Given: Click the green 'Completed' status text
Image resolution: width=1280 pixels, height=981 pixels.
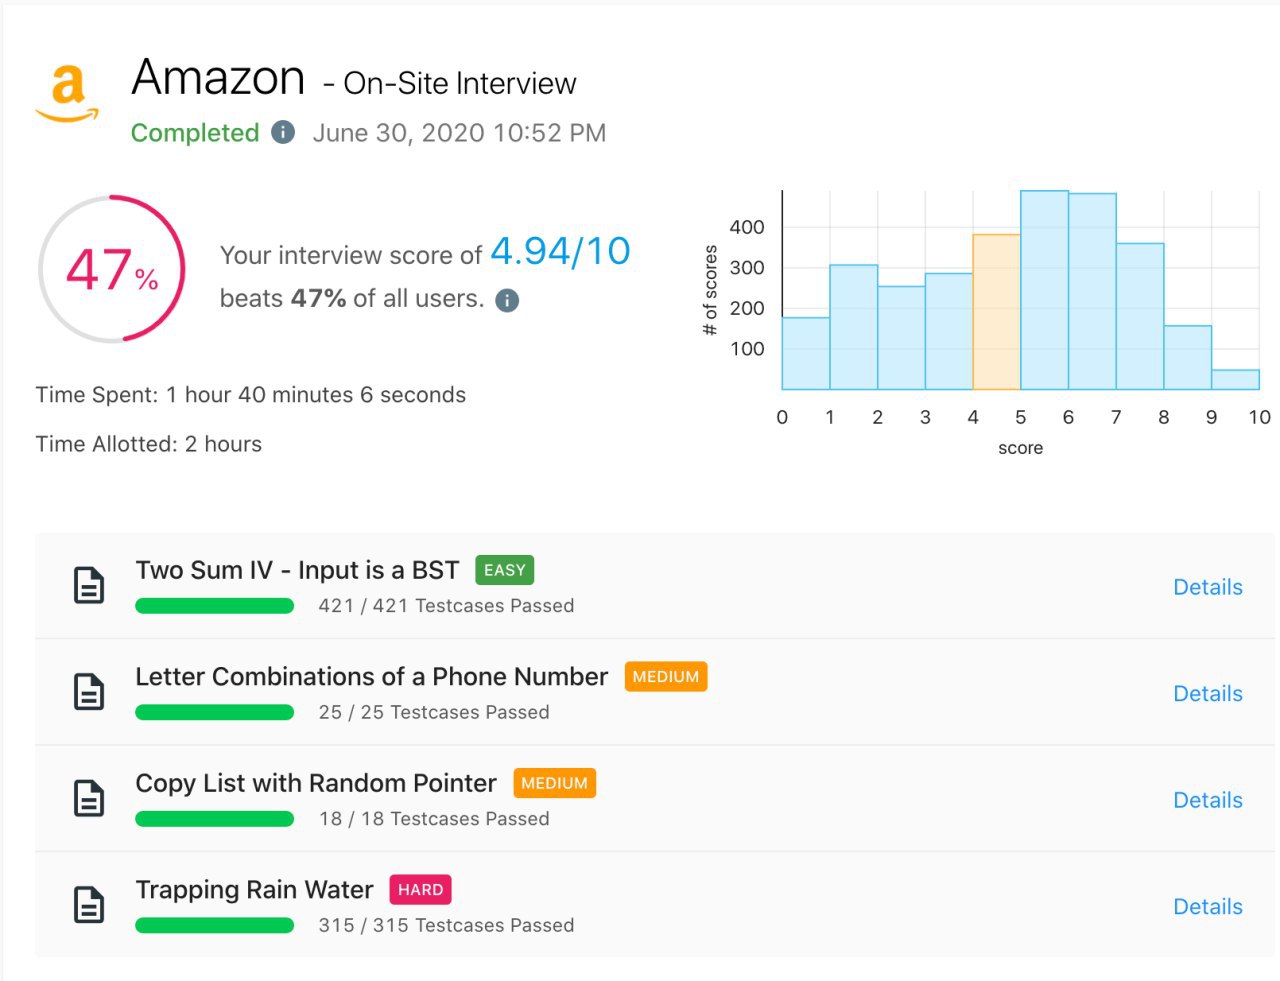Looking at the screenshot, I should 195,133.
